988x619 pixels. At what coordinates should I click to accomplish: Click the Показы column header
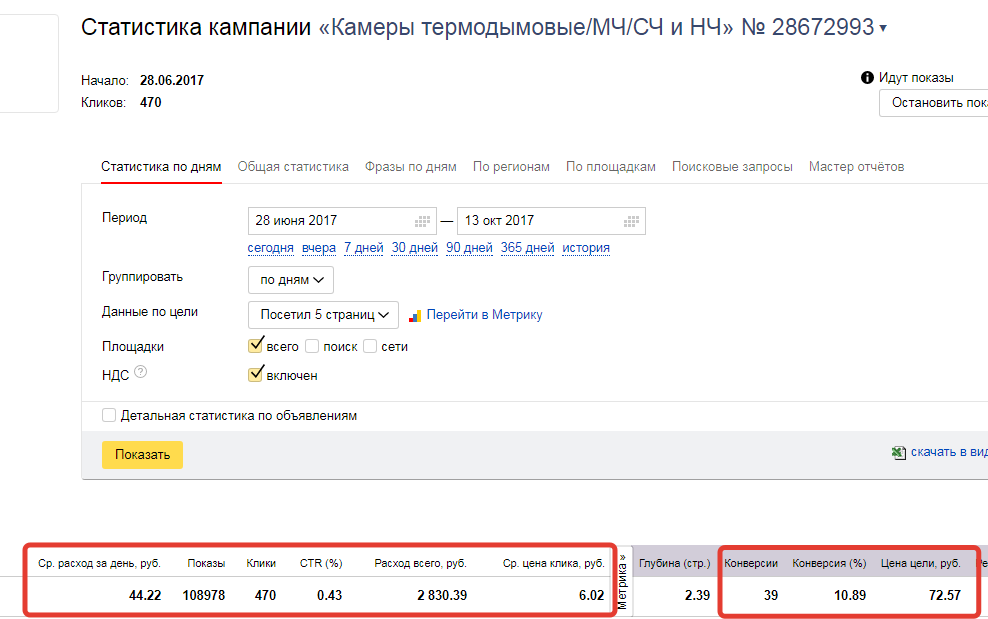[206, 564]
